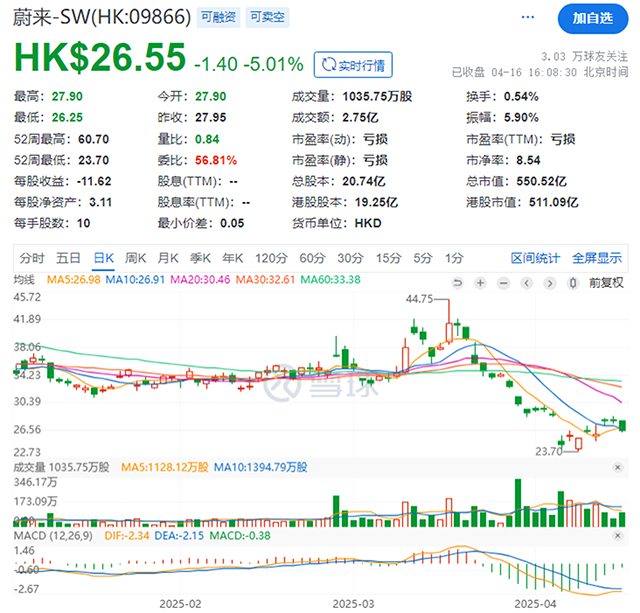Image resolution: width=640 pixels, height=613 pixels.
Task: Click the undo reset chart icon
Action: tap(458, 283)
